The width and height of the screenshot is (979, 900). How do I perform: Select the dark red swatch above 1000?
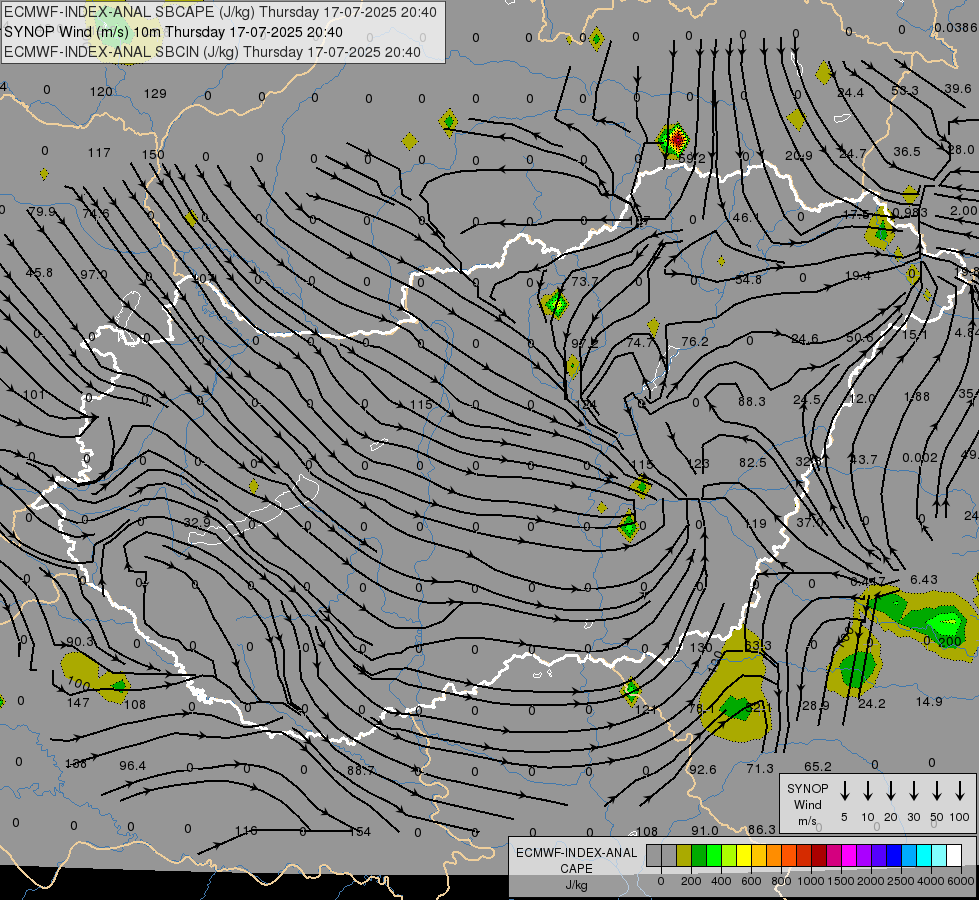tap(819, 856)
